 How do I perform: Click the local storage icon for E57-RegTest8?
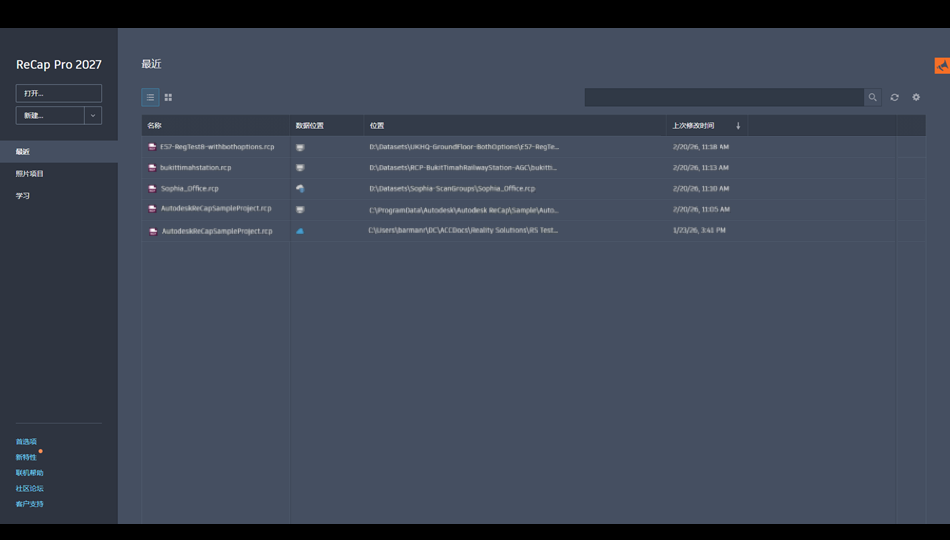(x=300, y=147)
